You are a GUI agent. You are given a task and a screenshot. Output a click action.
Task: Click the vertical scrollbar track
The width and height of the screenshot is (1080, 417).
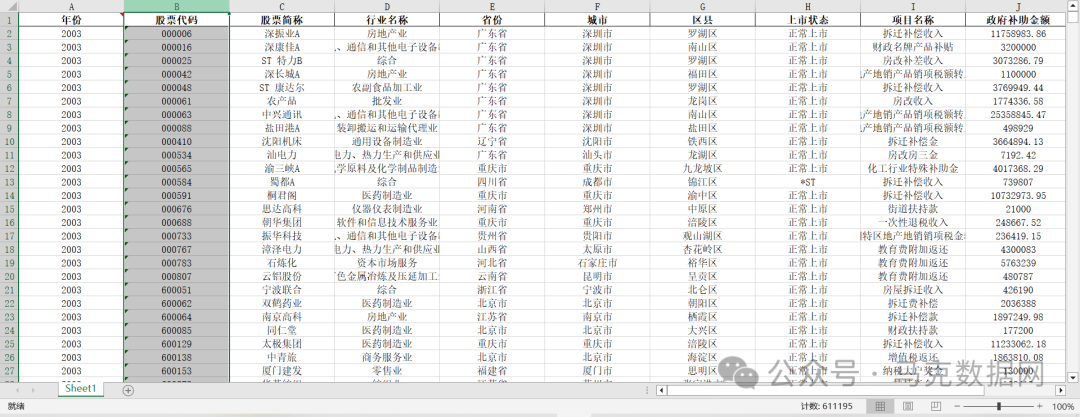(x=1072, y=193)
